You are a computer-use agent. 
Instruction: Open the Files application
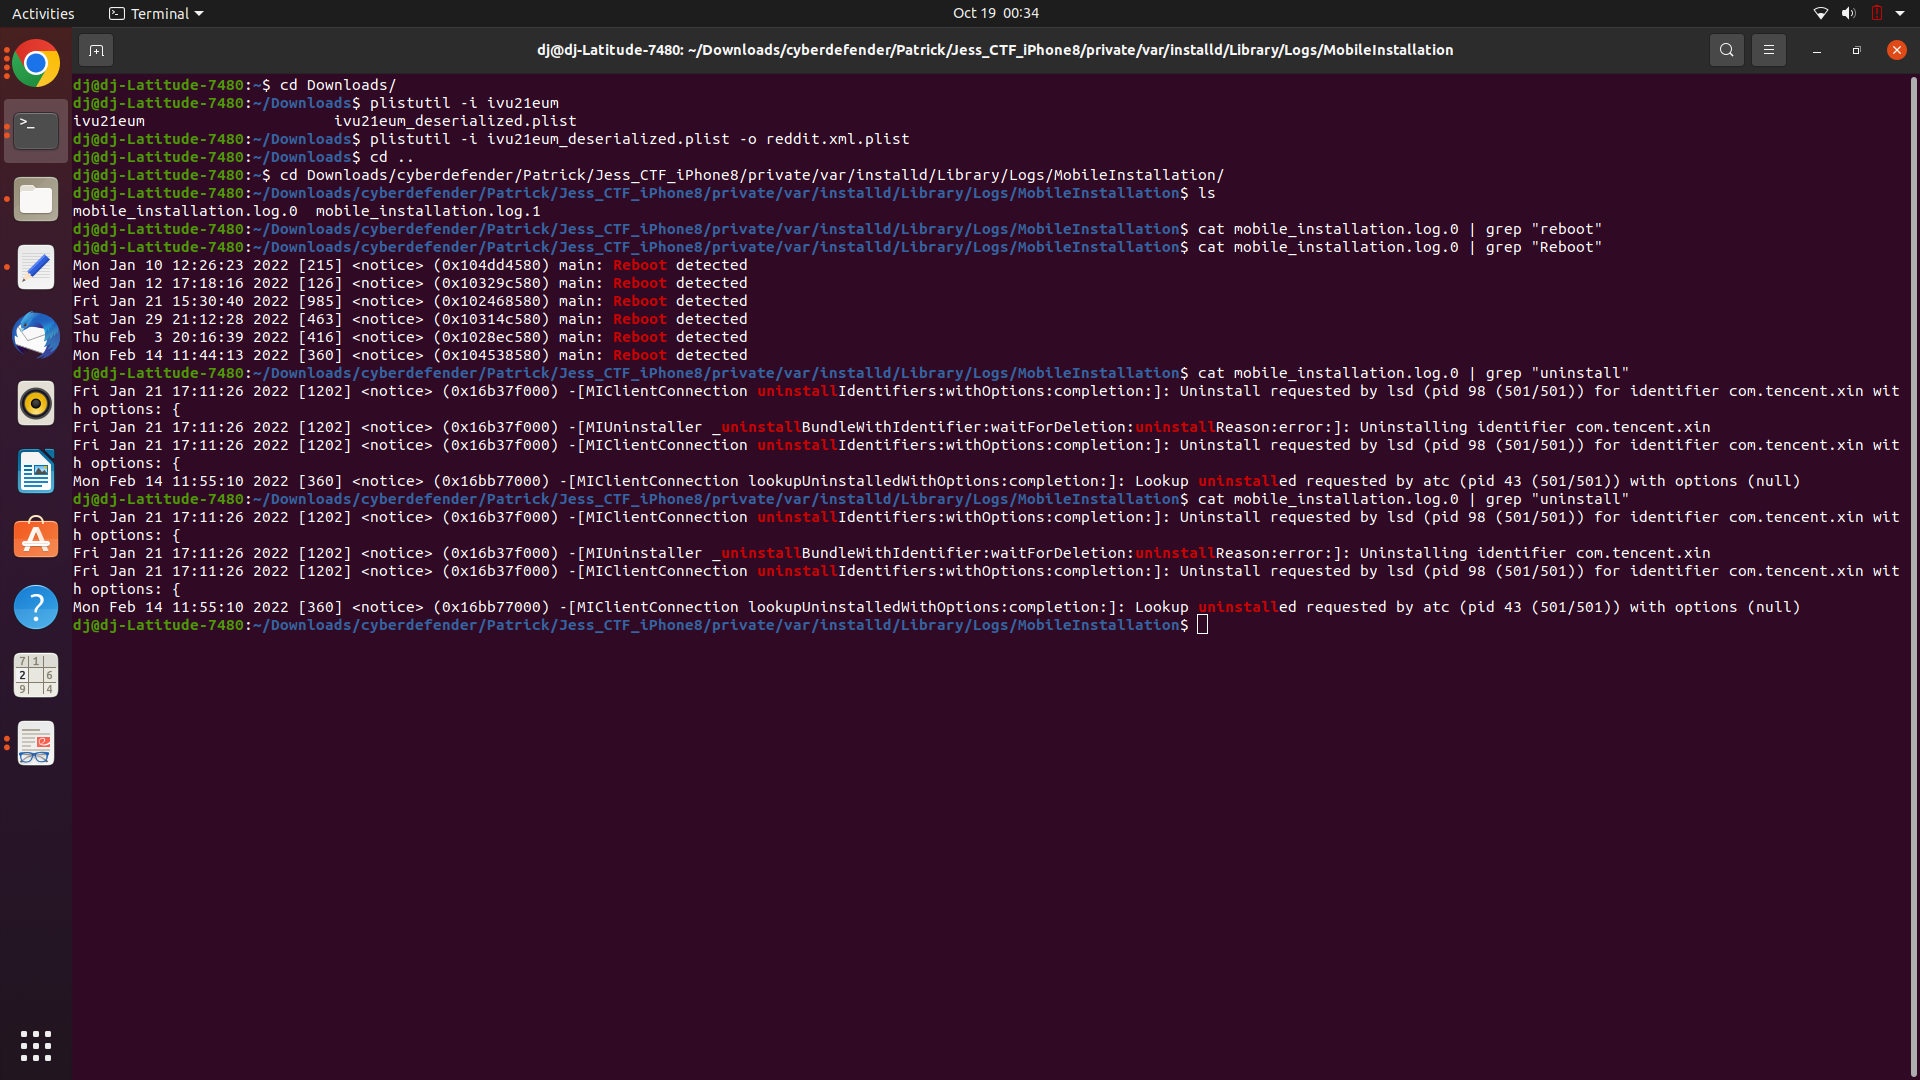(x=35, y=198)
